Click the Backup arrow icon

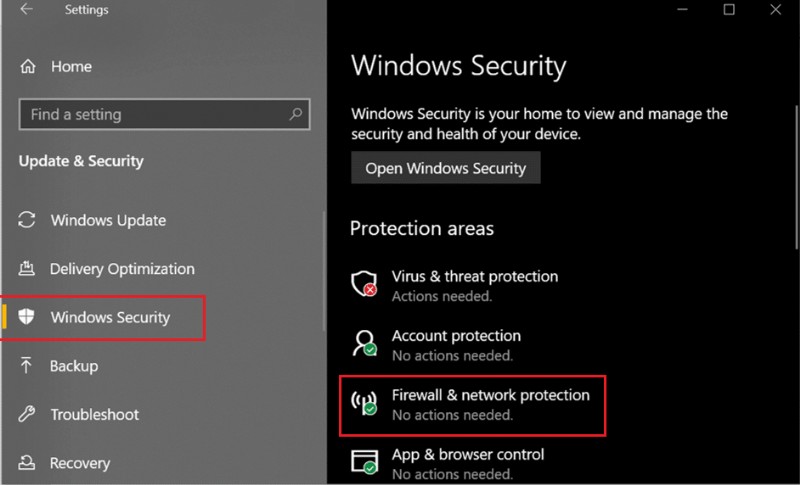coord(29,366)
